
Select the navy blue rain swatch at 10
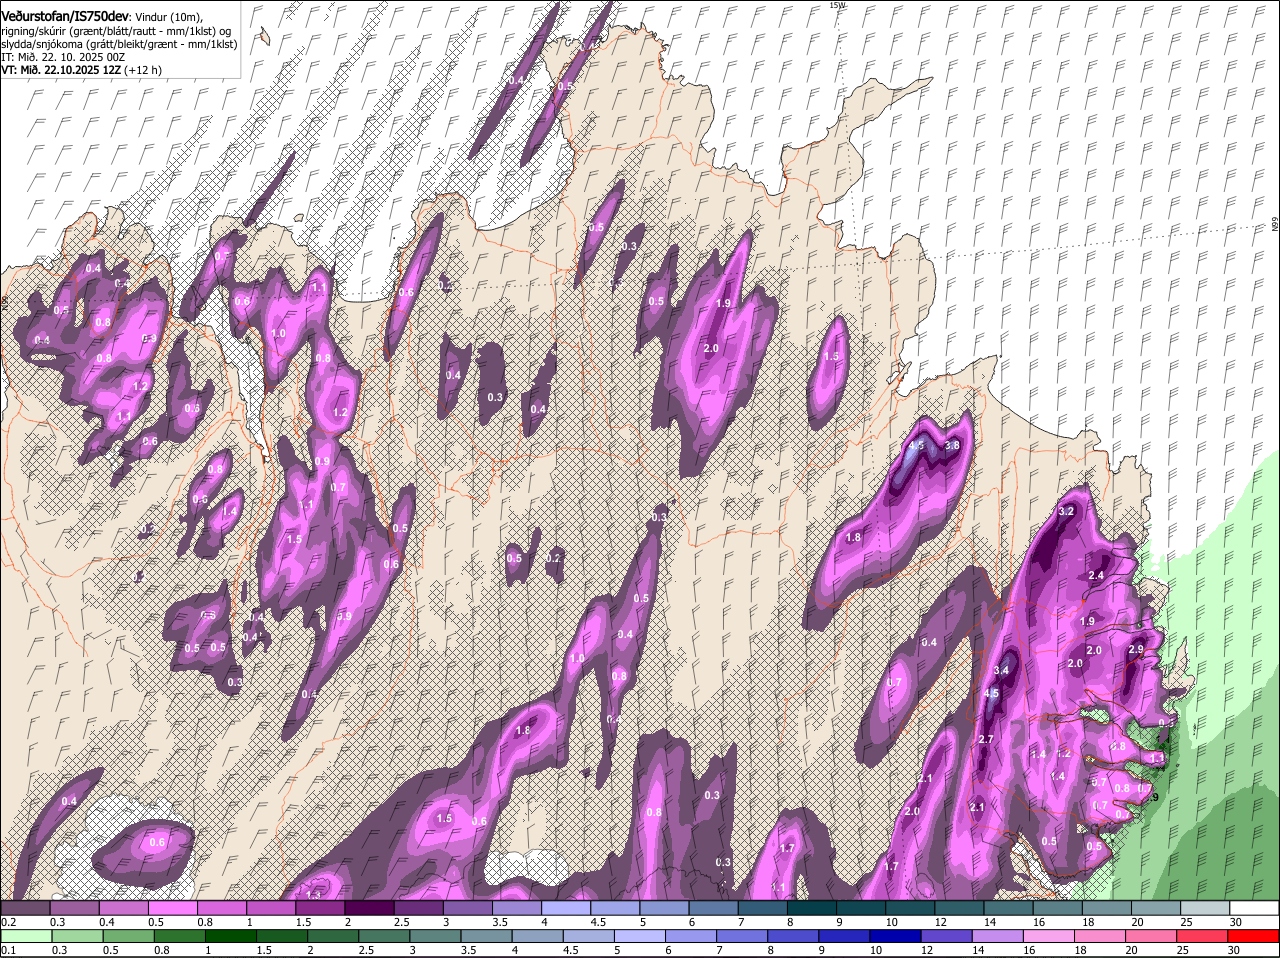point(897,936)
